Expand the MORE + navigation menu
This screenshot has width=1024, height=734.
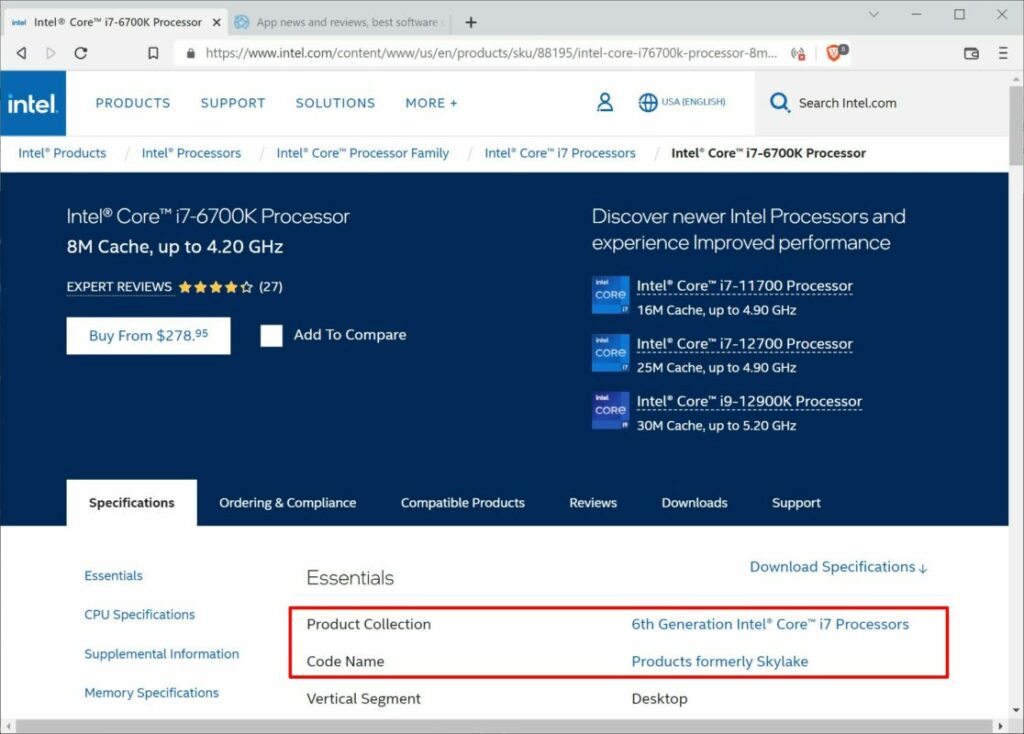431,102
